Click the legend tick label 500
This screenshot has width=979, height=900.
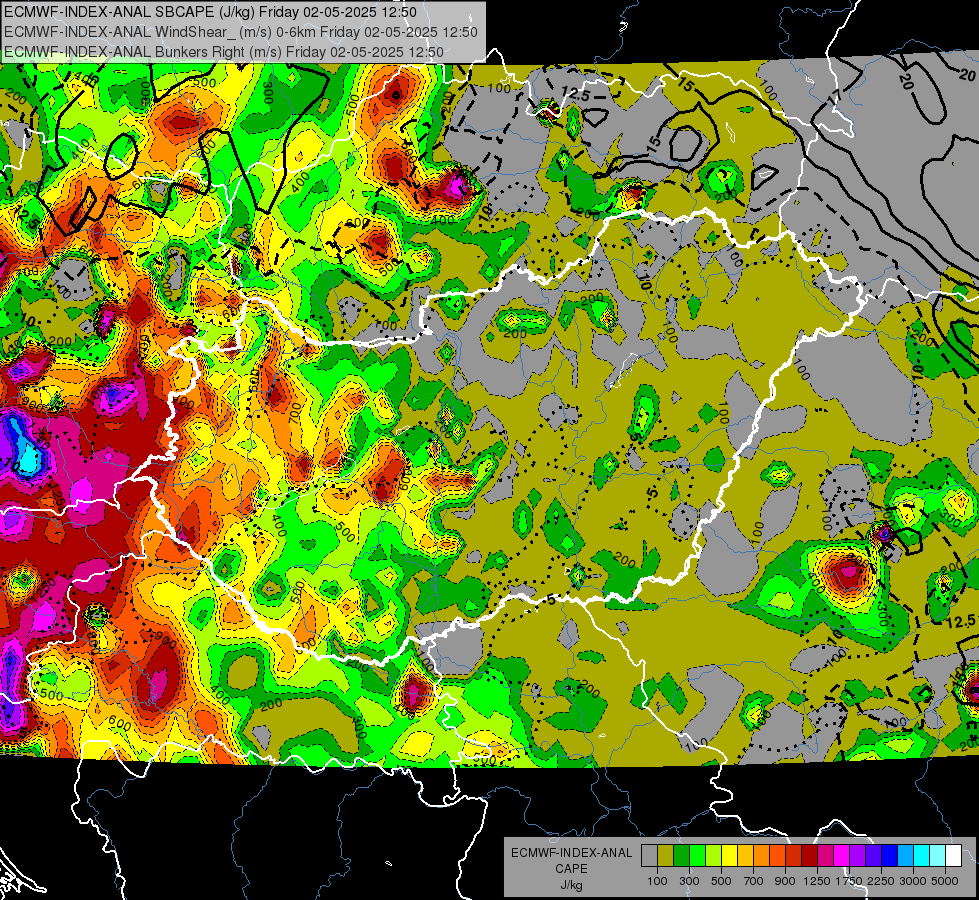(x=721, y=881)
